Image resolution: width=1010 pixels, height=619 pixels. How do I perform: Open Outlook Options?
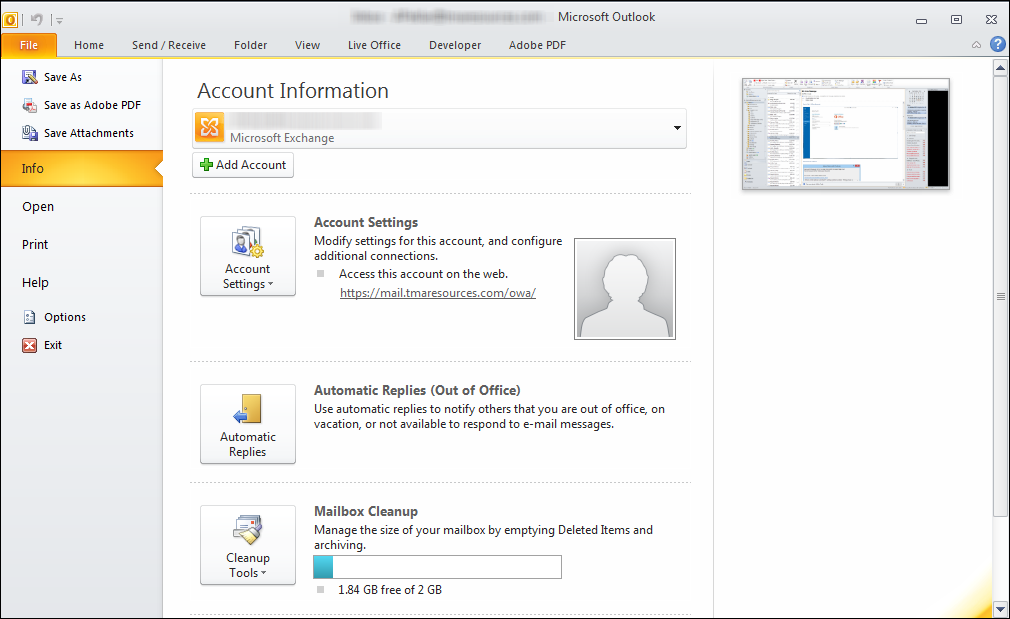(x=64, y=317)
